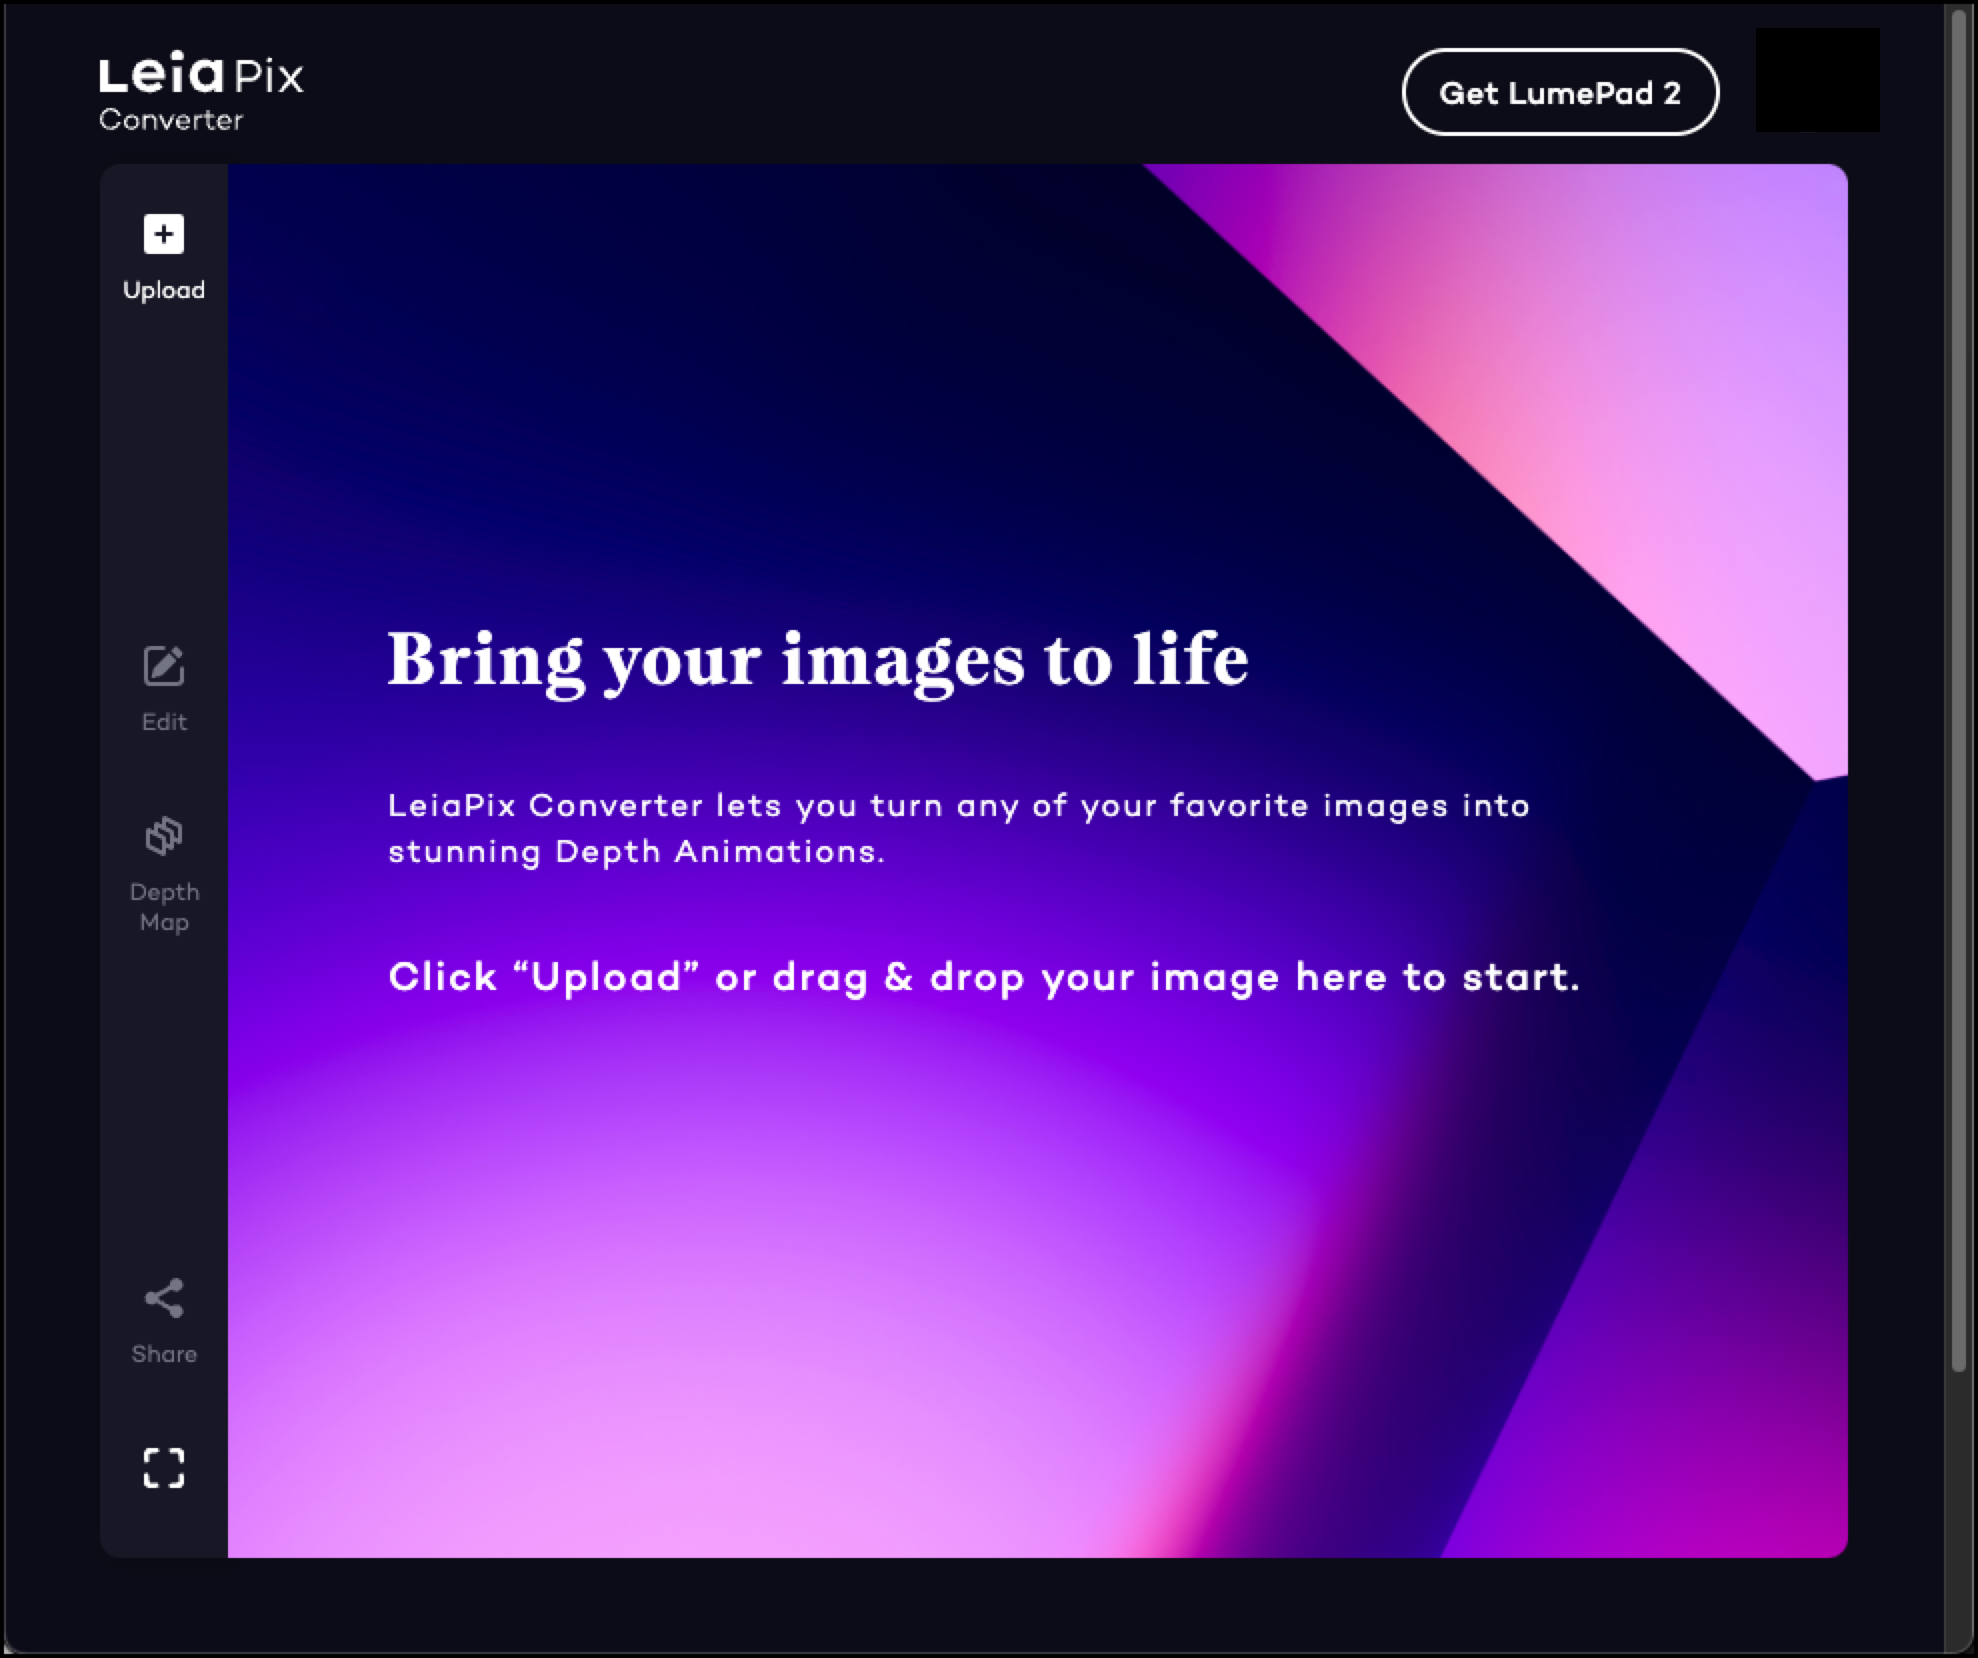
Task: Click empty sidebar space between Upload and Edit
Action: point(164,470)
